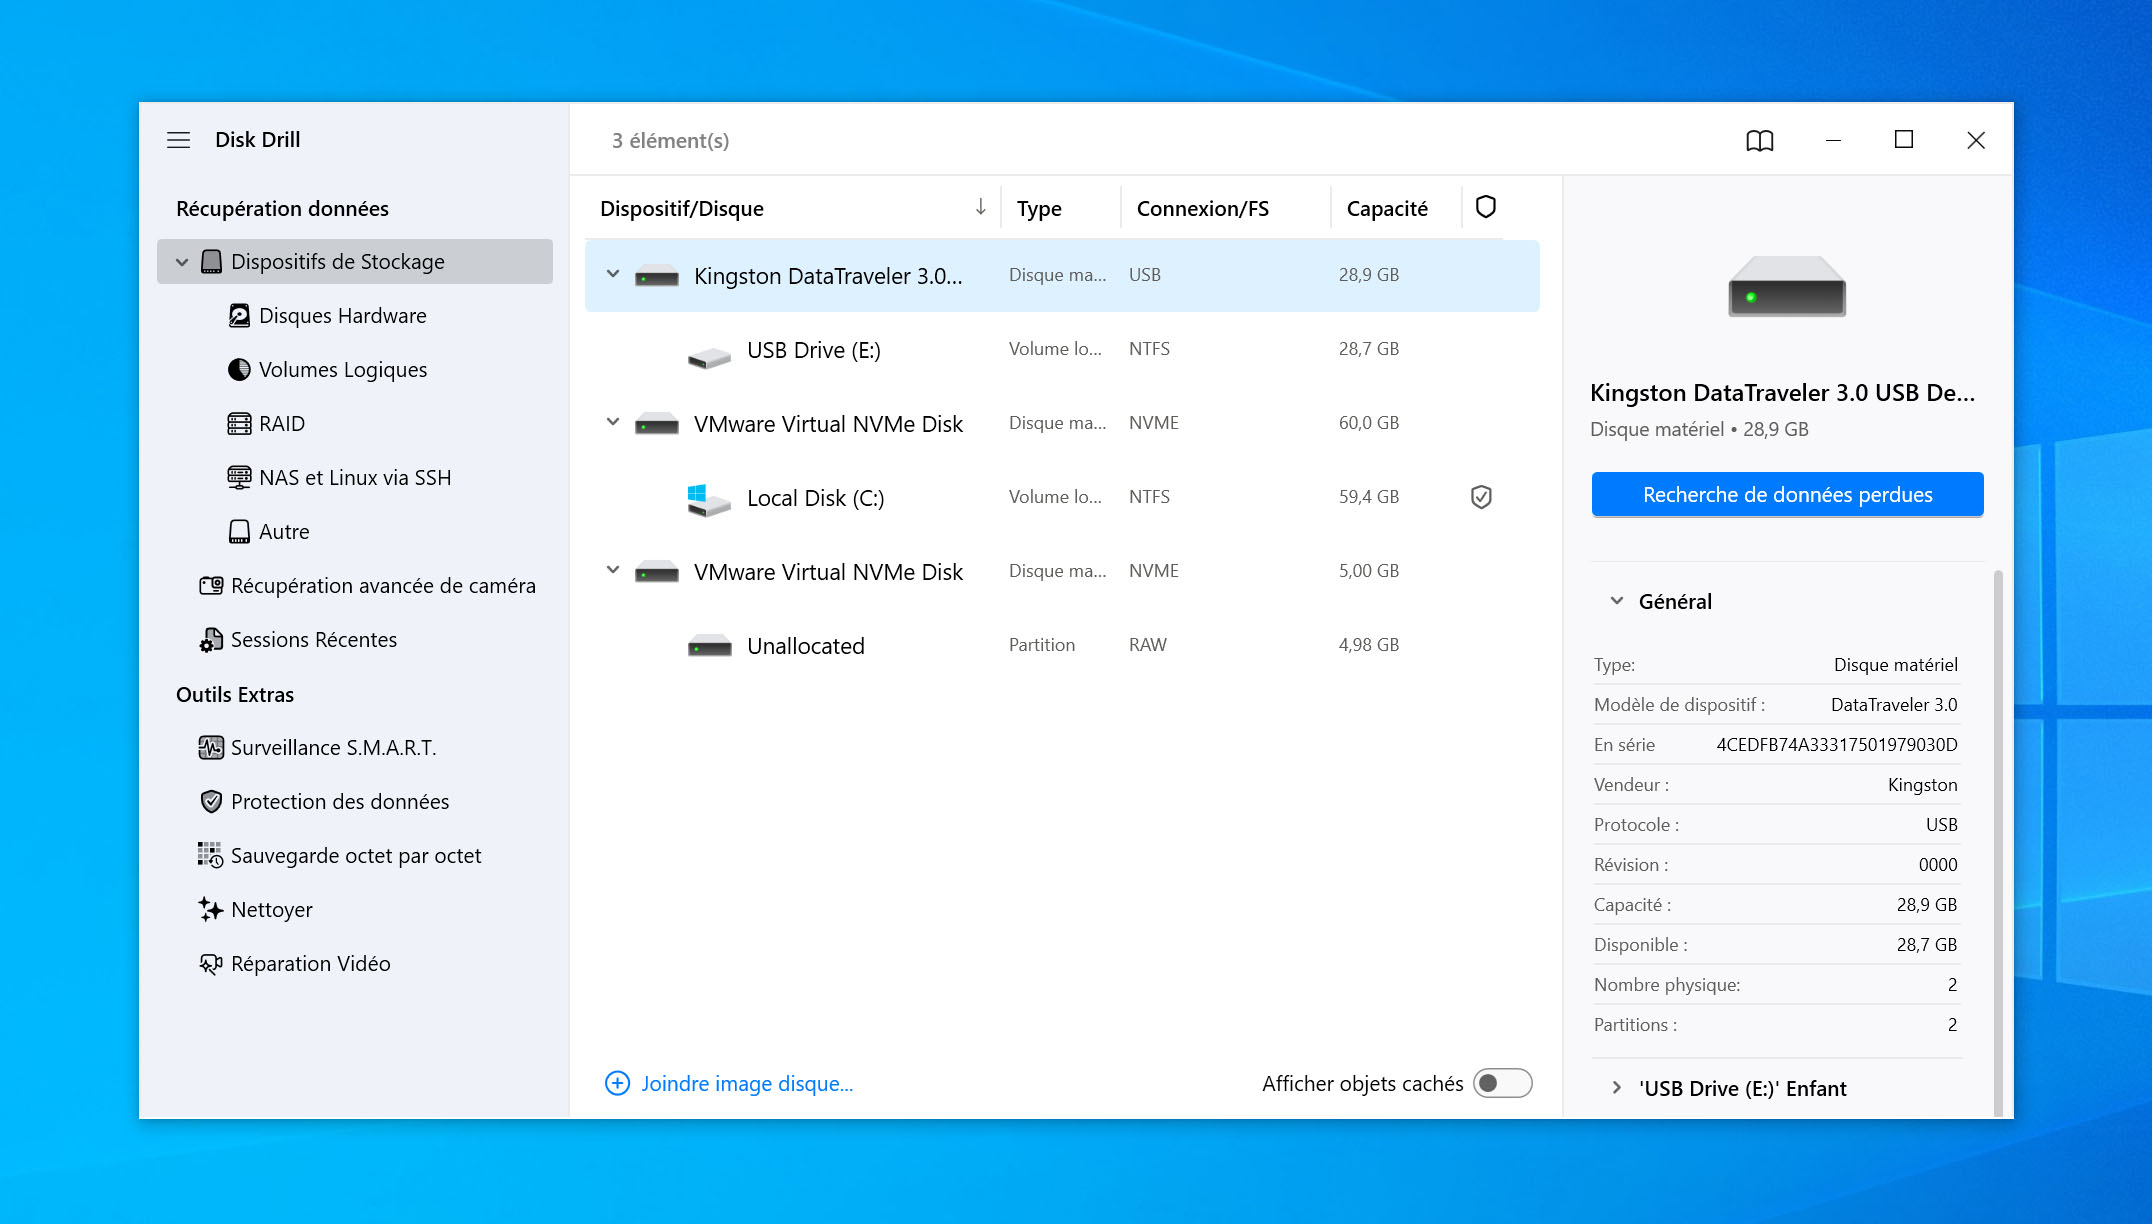Viewport: 2152px width, 1224px height.
Task: Click the 28,7 GB capacity of USB Drive (E:)
Action: coord(1369,349)
